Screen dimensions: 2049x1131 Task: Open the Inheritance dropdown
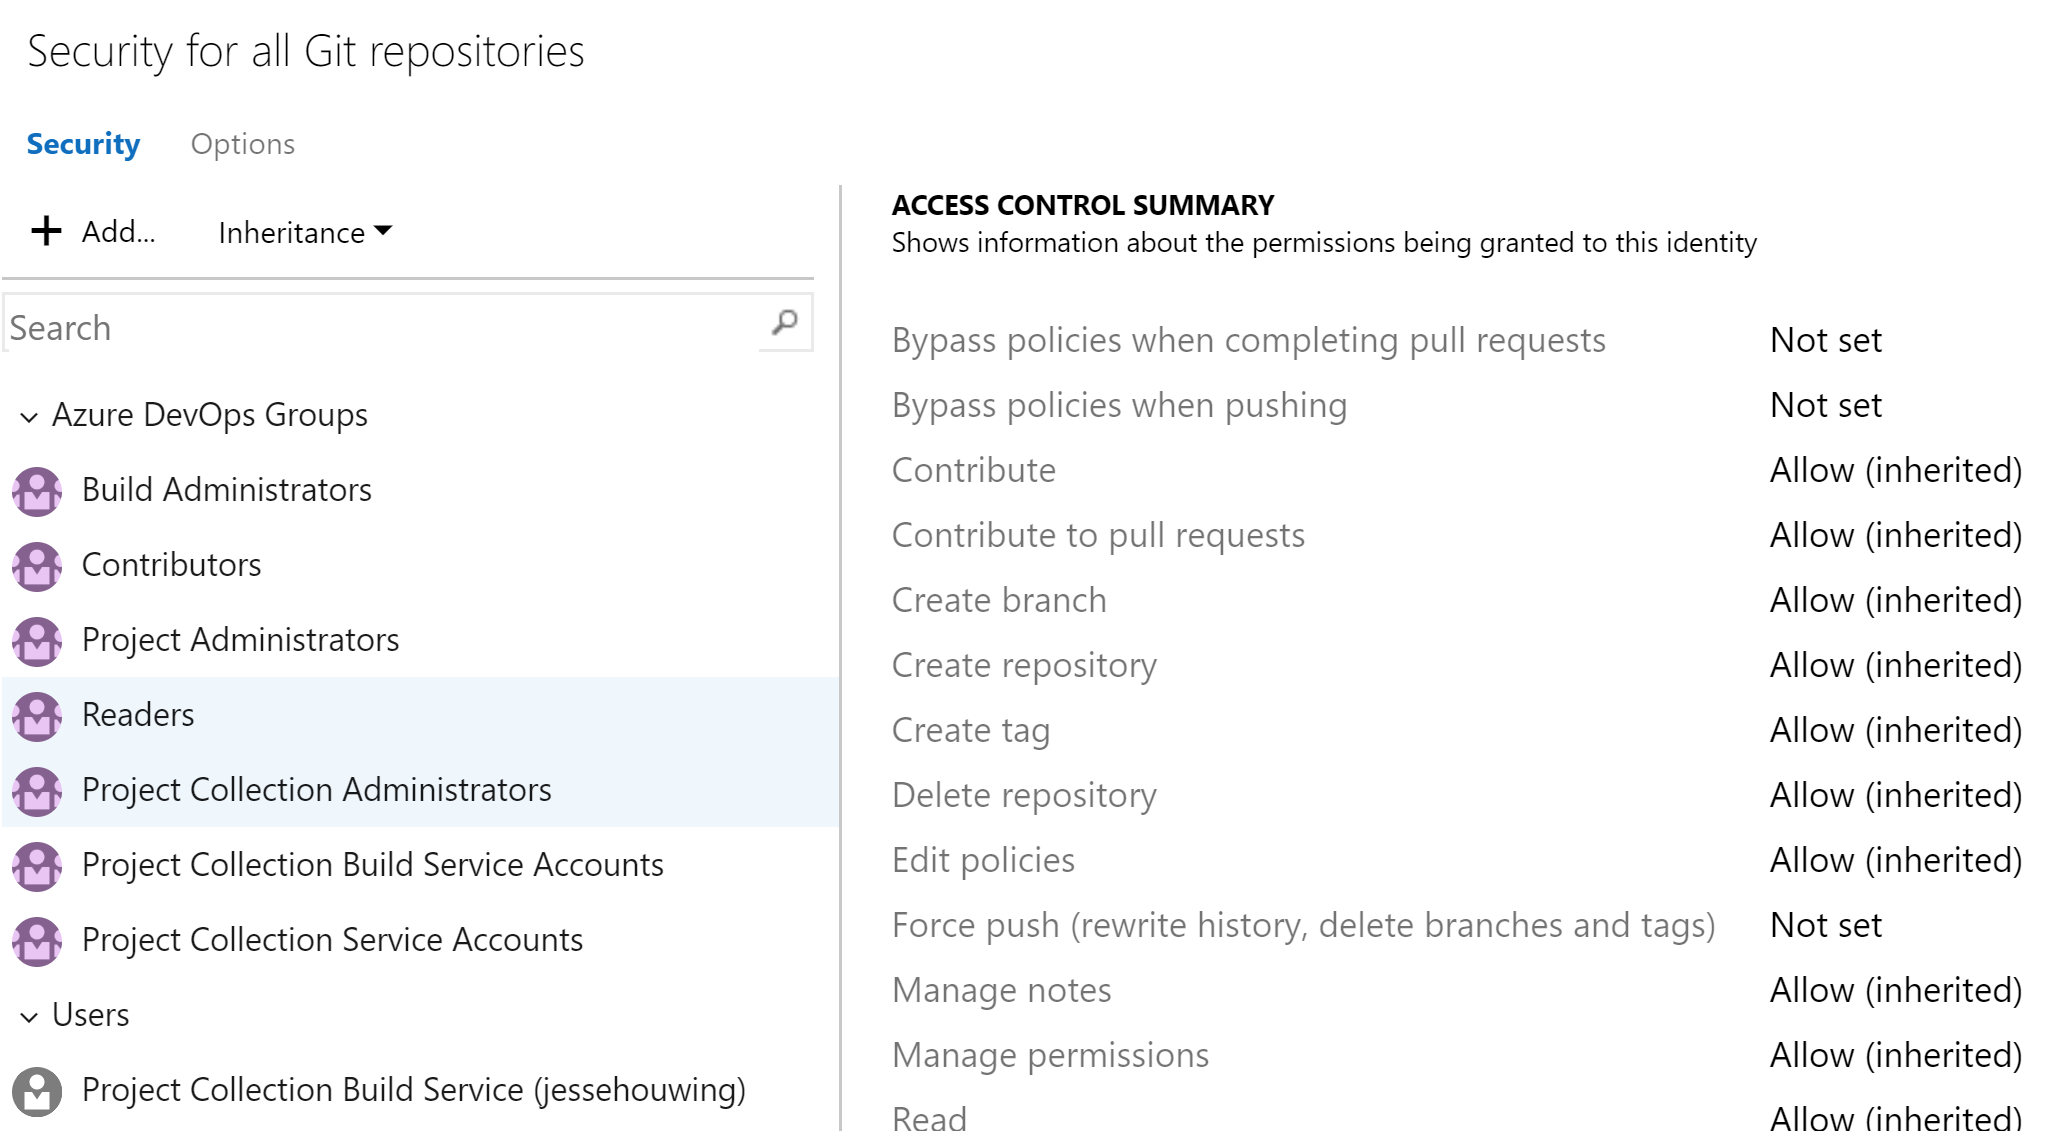click(x=304, y=232)
